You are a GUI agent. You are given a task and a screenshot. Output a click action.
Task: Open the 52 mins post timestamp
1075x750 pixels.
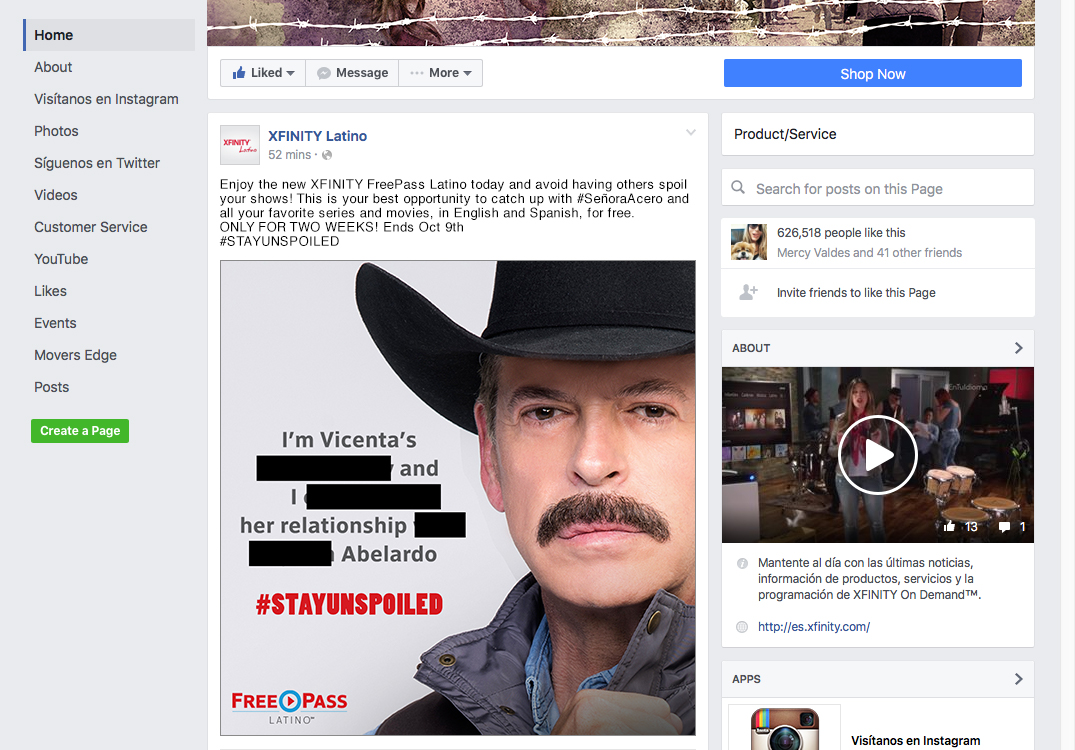(289, 155)
